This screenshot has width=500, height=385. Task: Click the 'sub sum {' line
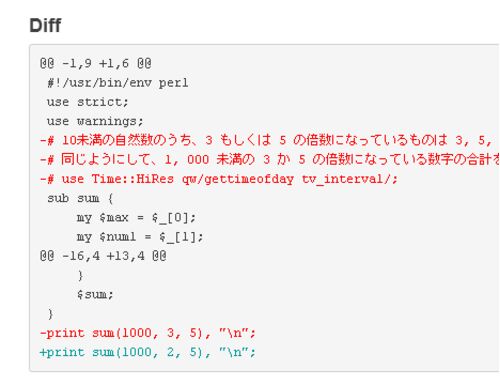tap(80, 198)
